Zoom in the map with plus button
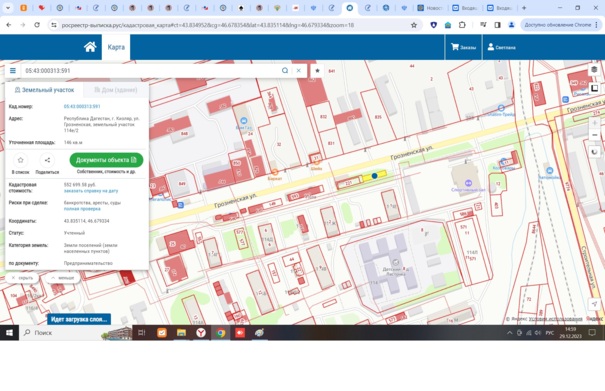 (595, 123)
